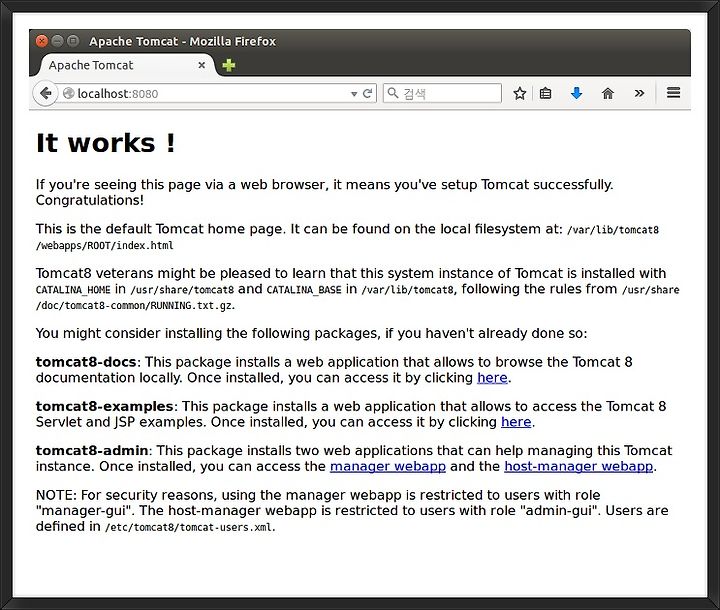Image resolution: width=720 pixels, height=610 pixels.
Task: Open the downloads arrow icon
Action: 576,94
